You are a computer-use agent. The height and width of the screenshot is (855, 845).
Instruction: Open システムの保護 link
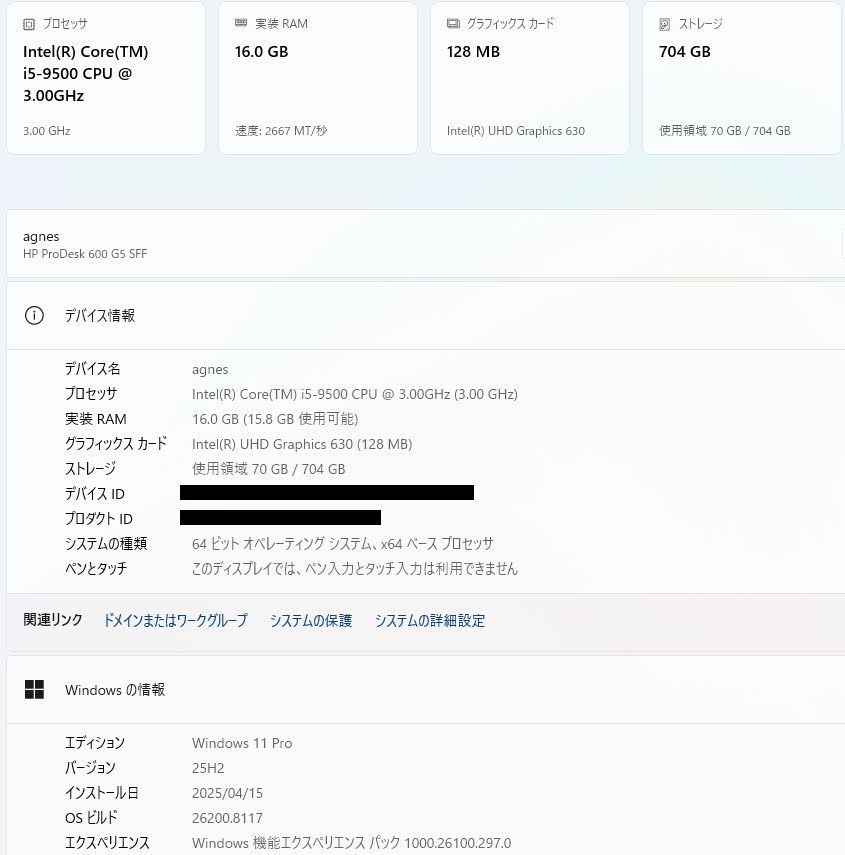[311, 620]
